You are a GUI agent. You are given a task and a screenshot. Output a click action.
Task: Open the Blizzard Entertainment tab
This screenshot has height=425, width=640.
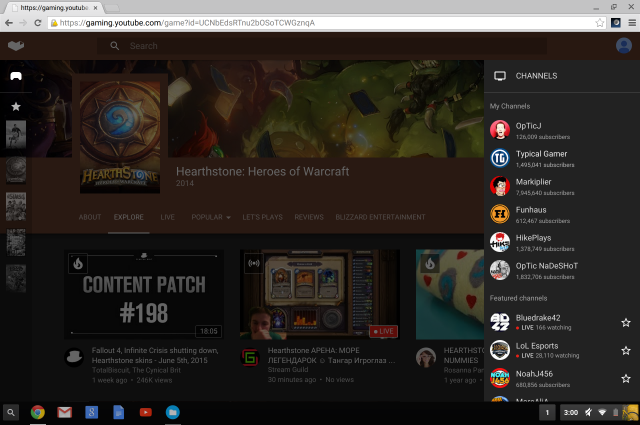380,217
